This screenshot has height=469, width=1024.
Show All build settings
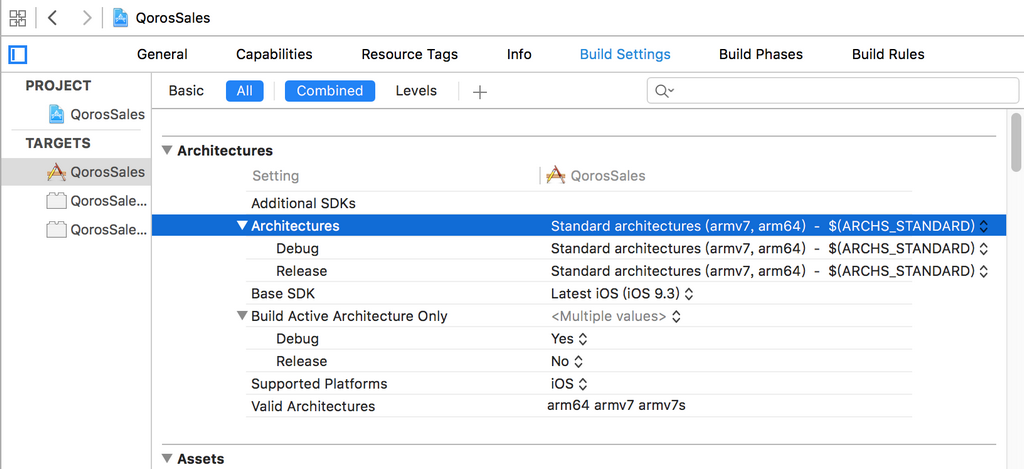[244, 91]
